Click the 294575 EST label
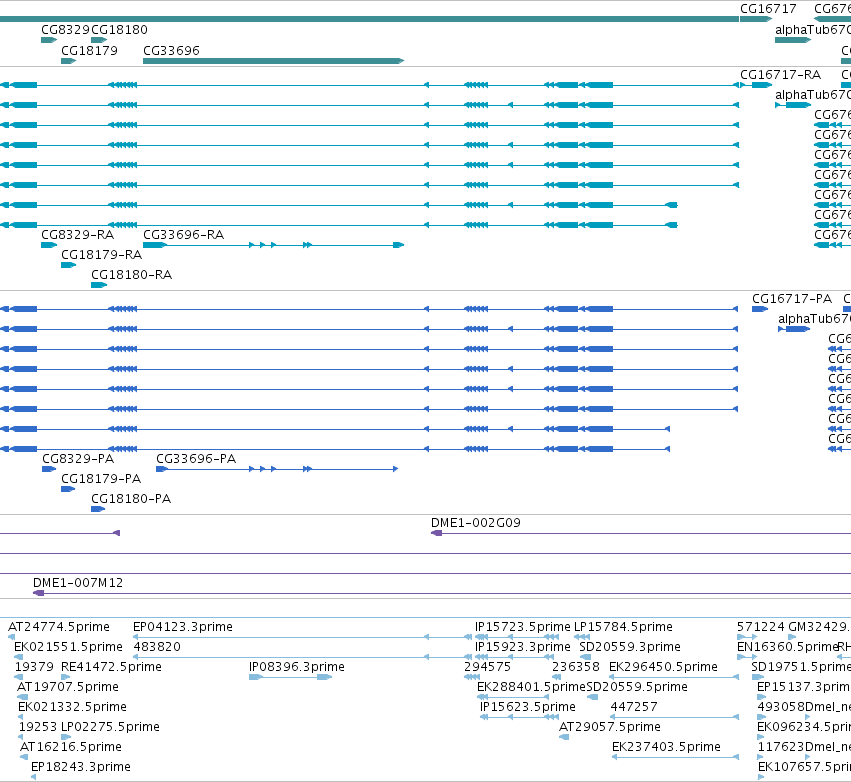851x782 pixels. click(487, 667)
